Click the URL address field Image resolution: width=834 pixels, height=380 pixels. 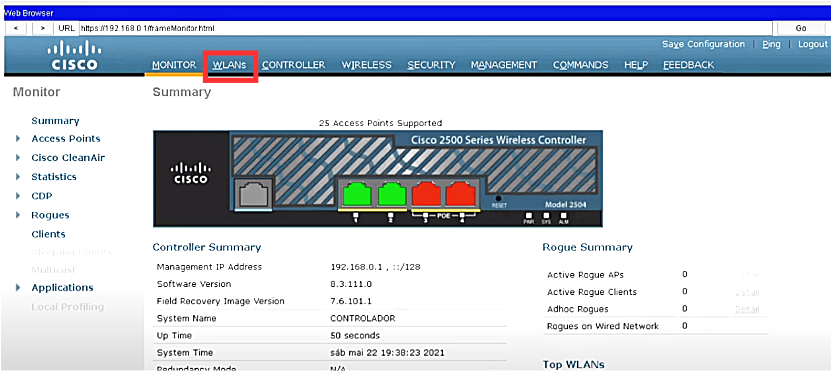coord(426,28)
